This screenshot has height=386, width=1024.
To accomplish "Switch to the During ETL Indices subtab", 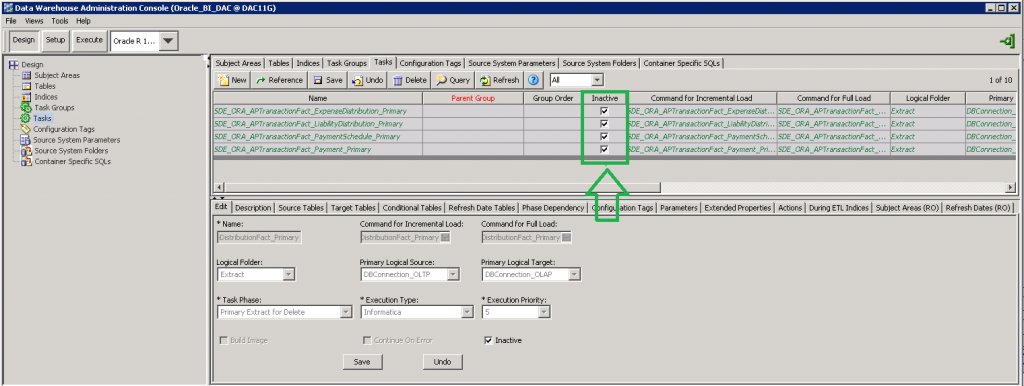I will 839,208.
